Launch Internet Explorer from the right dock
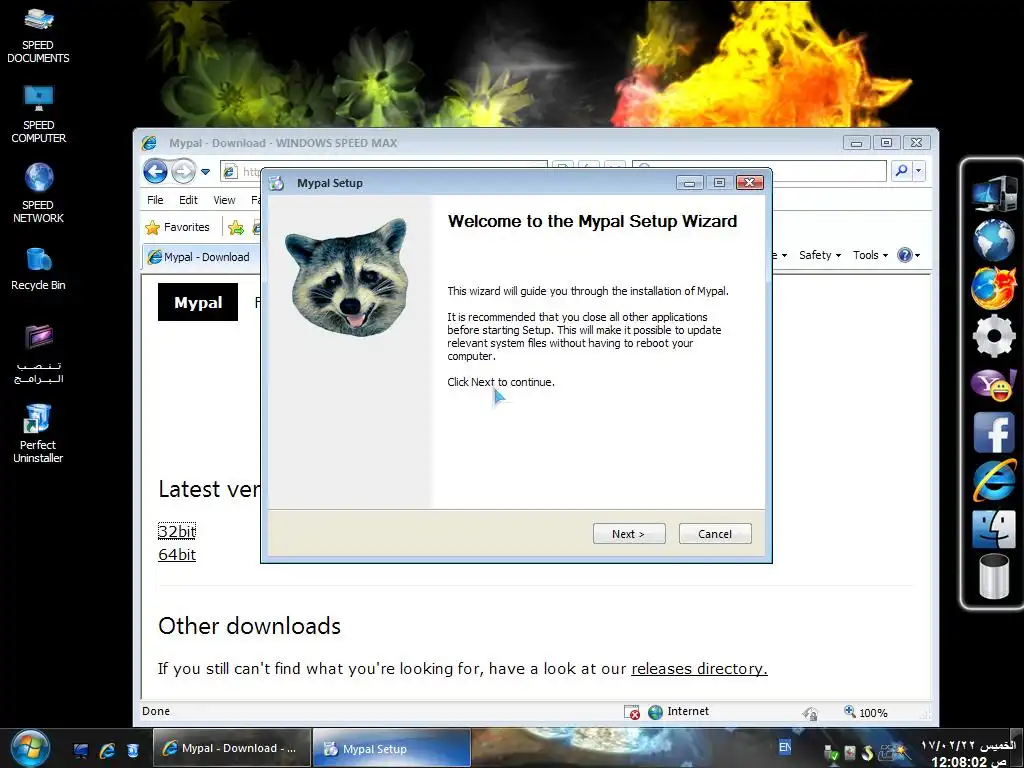The image size is (1024, 768). [x=993, y=480]
